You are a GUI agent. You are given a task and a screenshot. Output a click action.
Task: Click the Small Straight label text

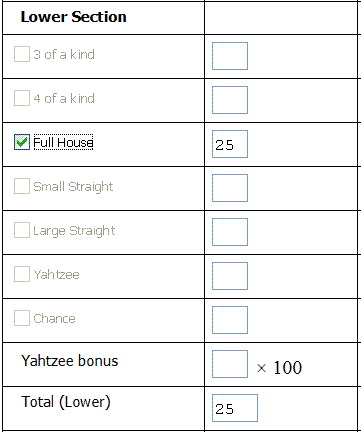pos(73,186)
